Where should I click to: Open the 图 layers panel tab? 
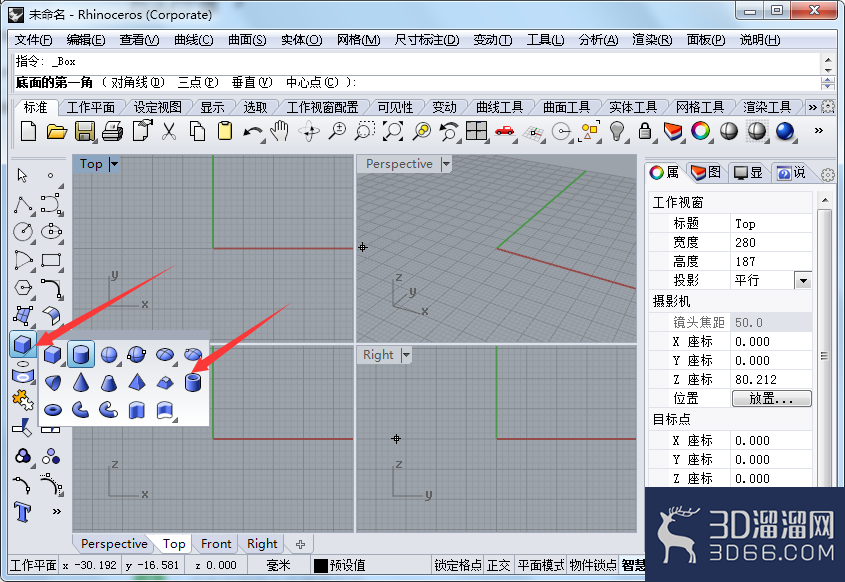tap(706, 172)
